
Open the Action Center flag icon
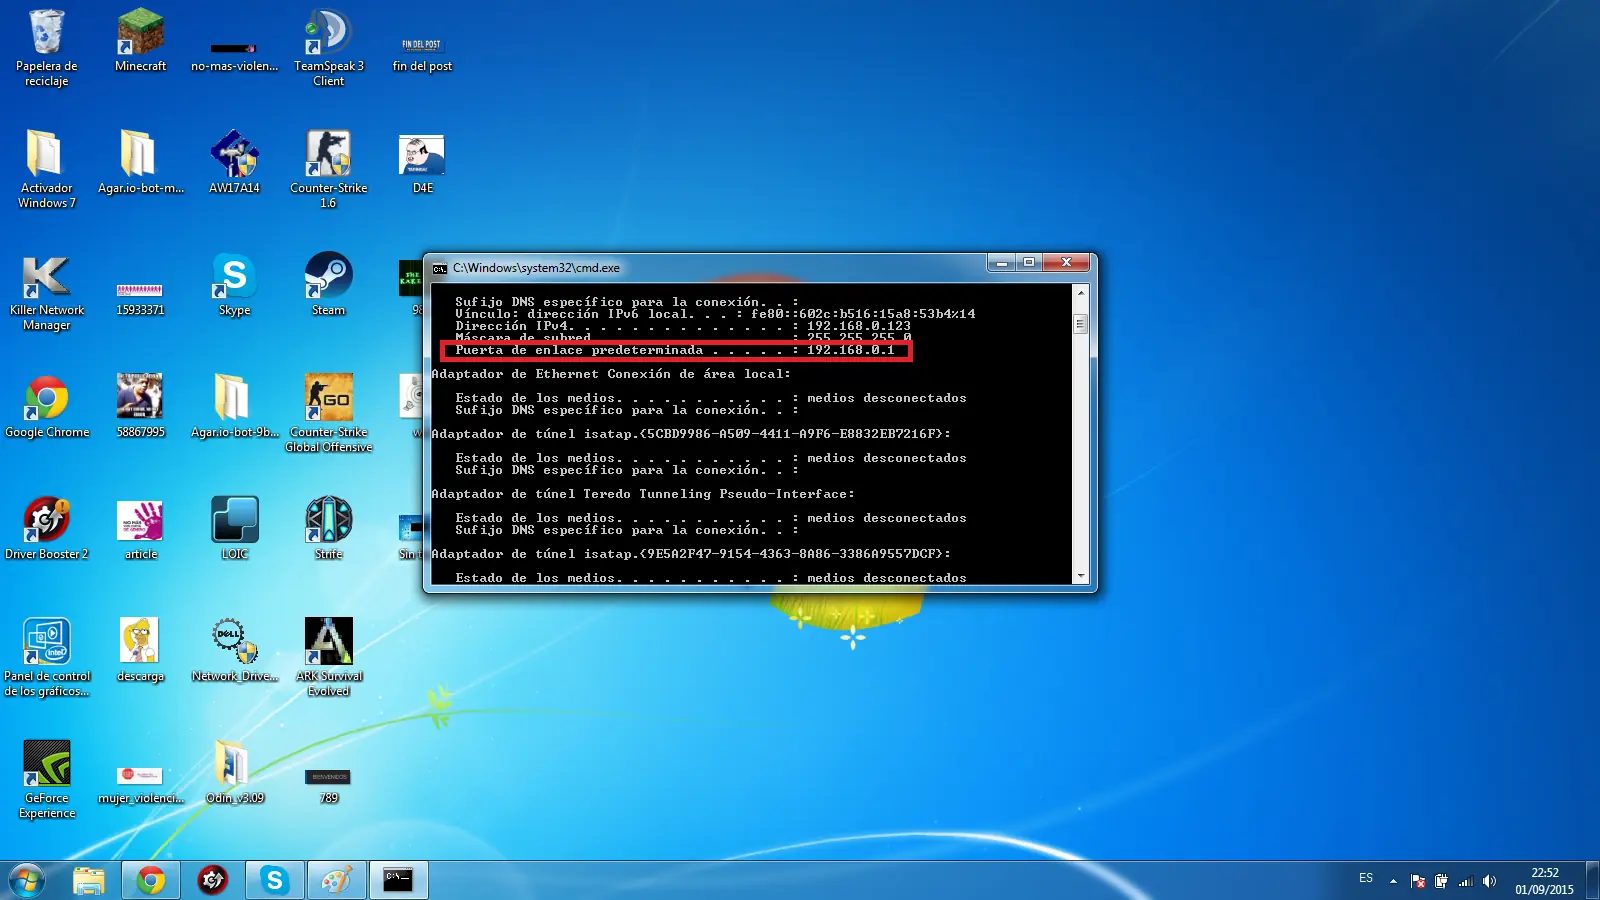(x=1418, y=881)
